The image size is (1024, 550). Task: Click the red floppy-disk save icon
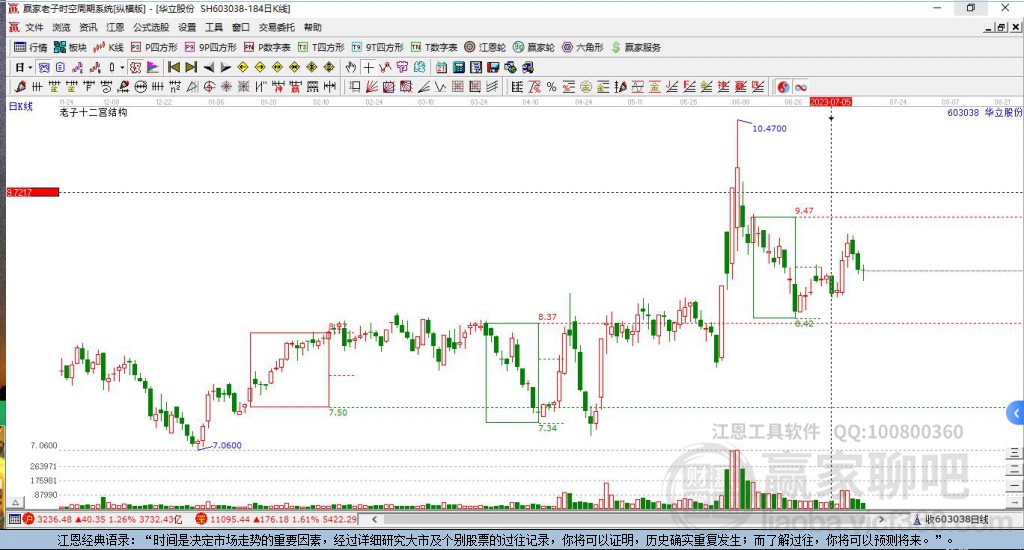point(493,67)
